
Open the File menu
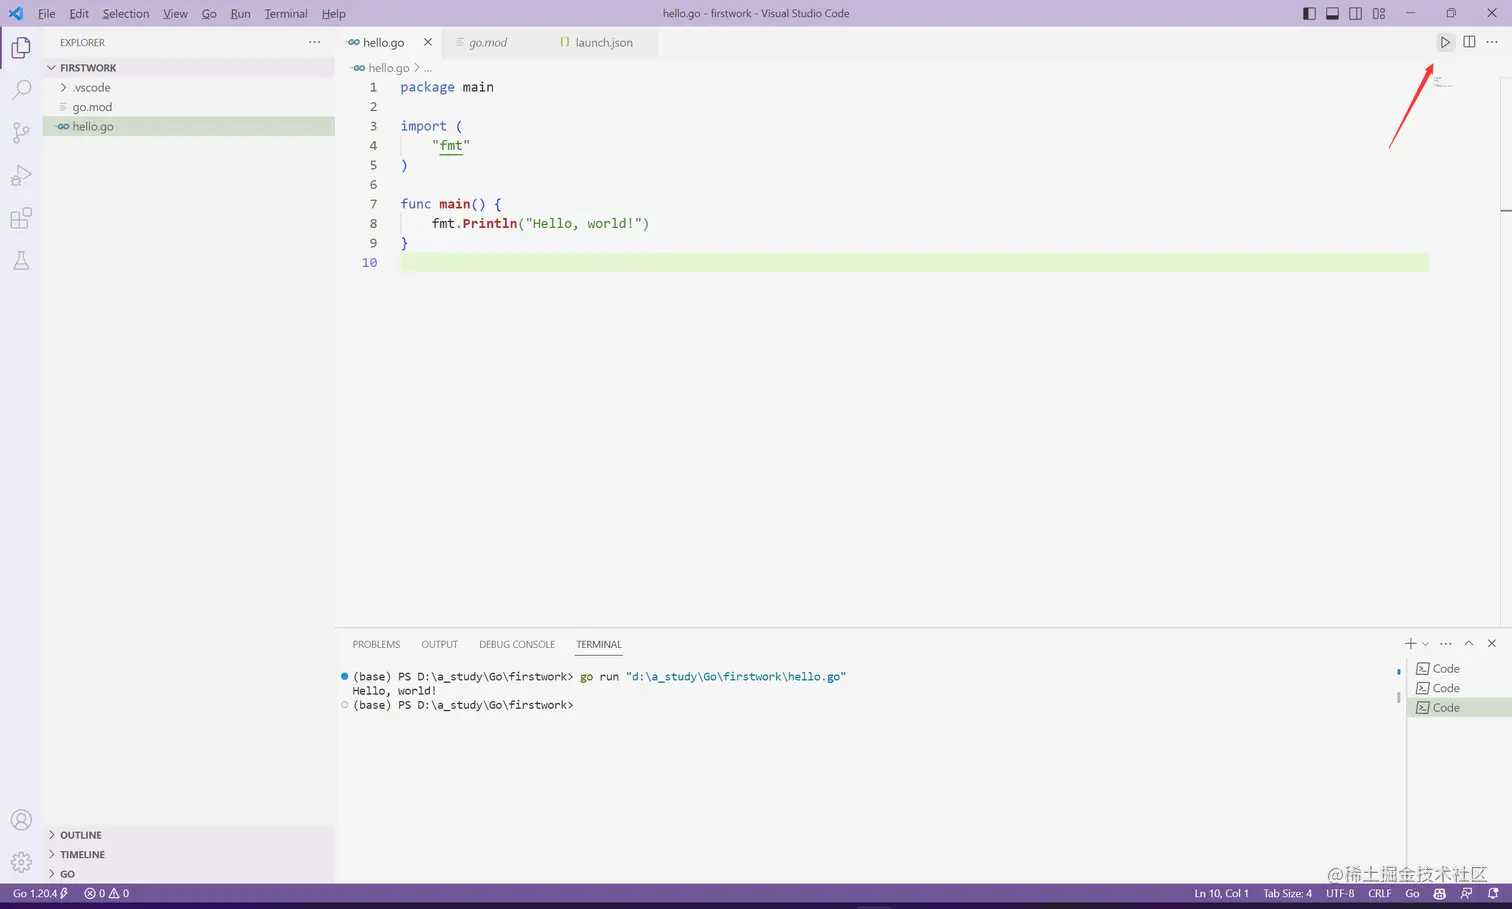pyautogui.click(x=47, y=13)
